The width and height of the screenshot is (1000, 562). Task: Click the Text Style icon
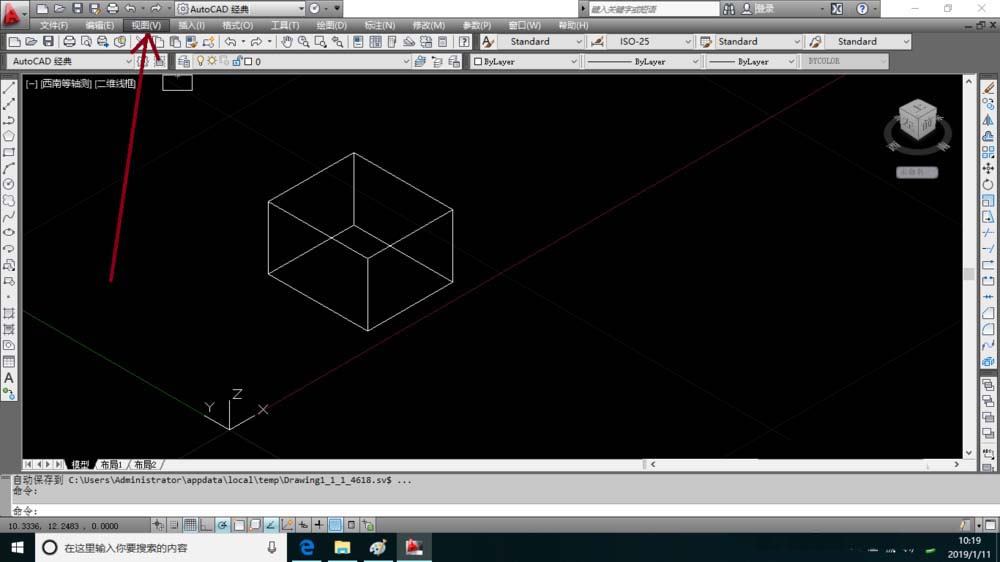488,41
